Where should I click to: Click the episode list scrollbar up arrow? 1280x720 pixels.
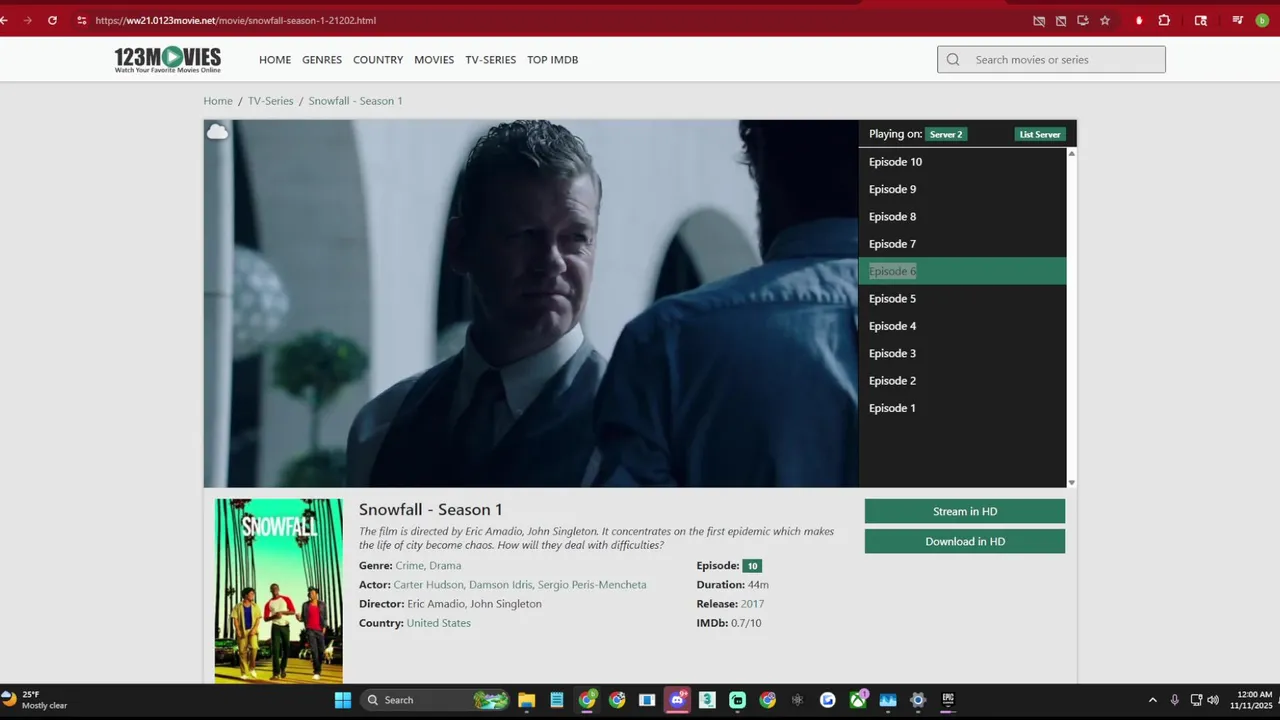[x=1072, y=153]
